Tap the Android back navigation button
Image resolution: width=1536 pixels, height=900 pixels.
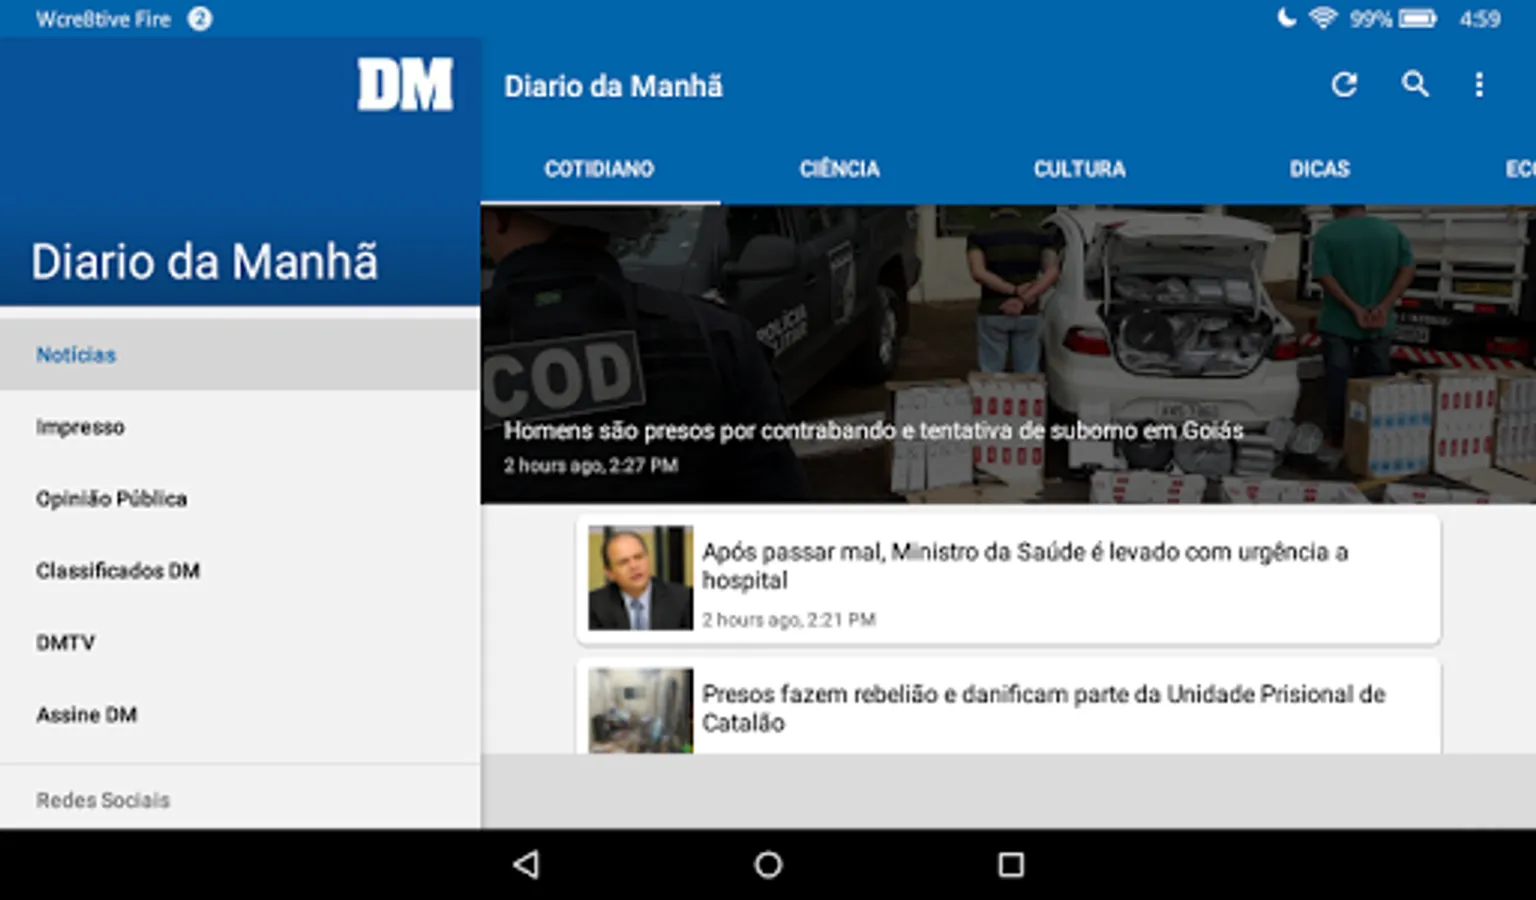tap(527, 865)
